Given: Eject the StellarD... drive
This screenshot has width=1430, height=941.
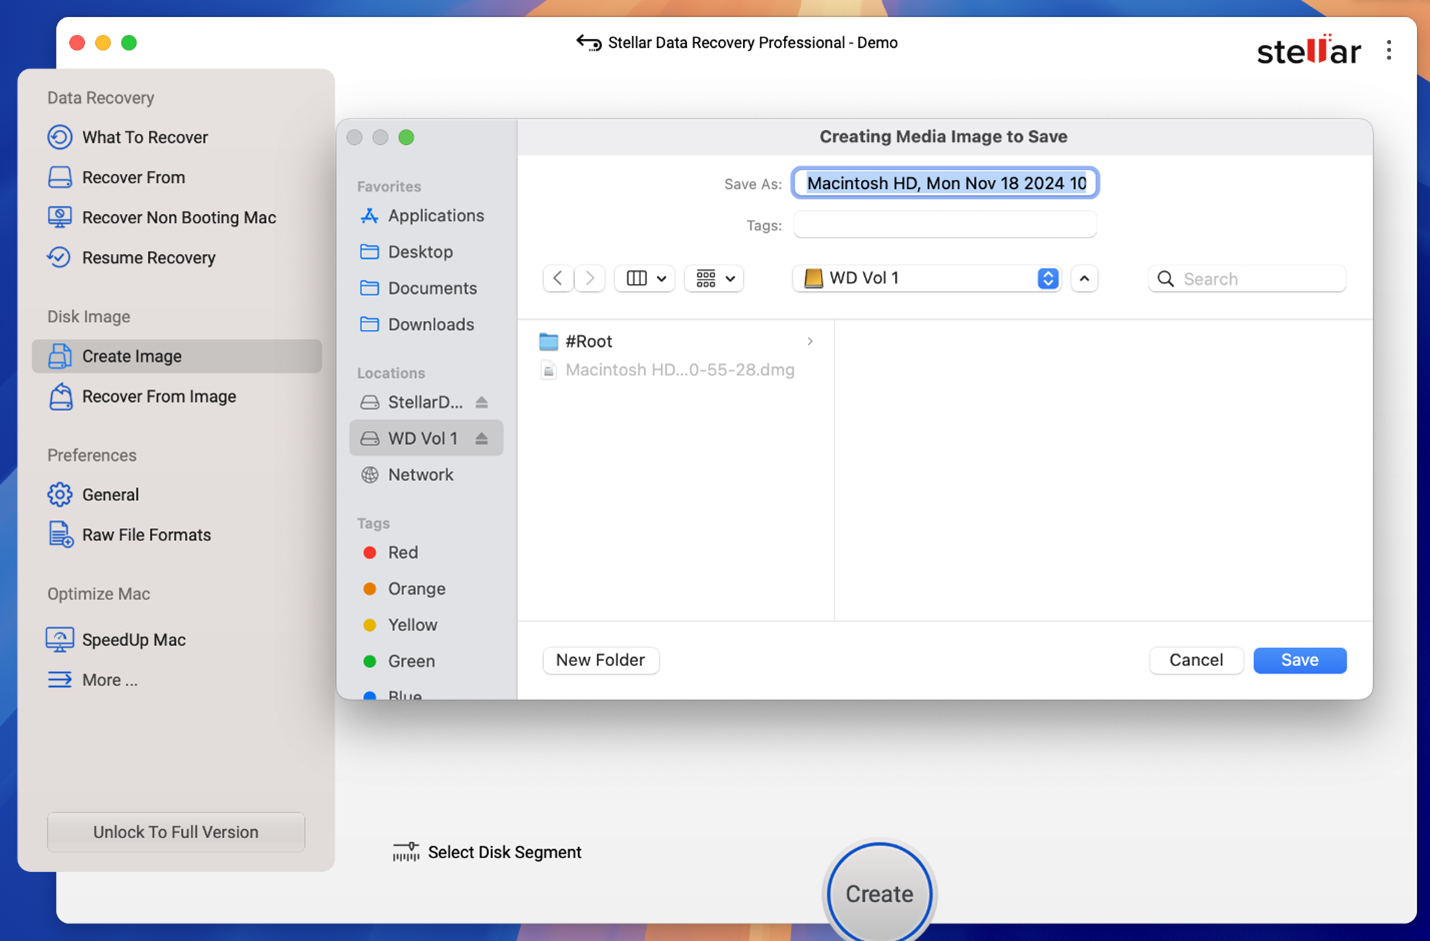Looking at the screenshot, I should pyautogui.click(x=482, y=402).
